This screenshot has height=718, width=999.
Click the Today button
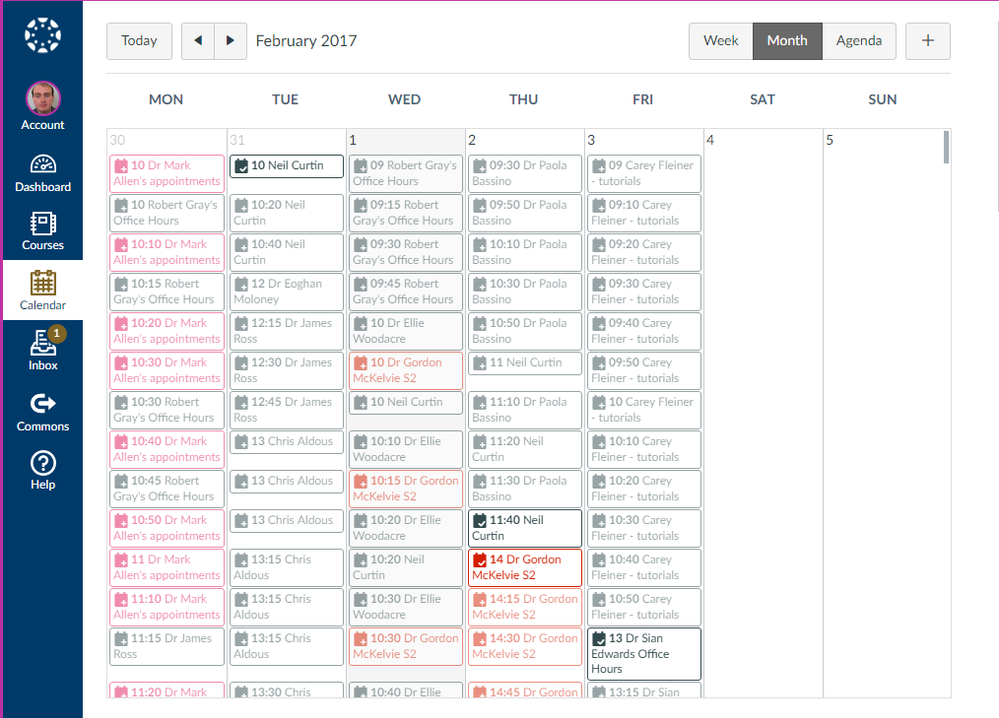139,41
